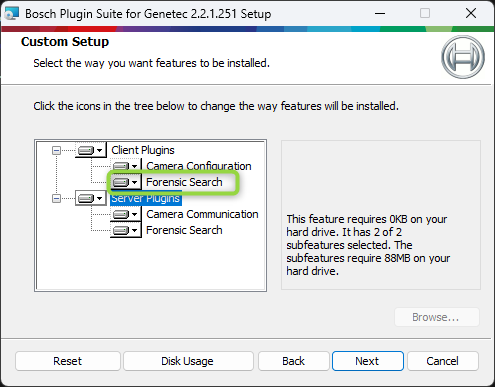The image size is (495, 387).
Task: Minimize the setup window
Action: [380, 14]
